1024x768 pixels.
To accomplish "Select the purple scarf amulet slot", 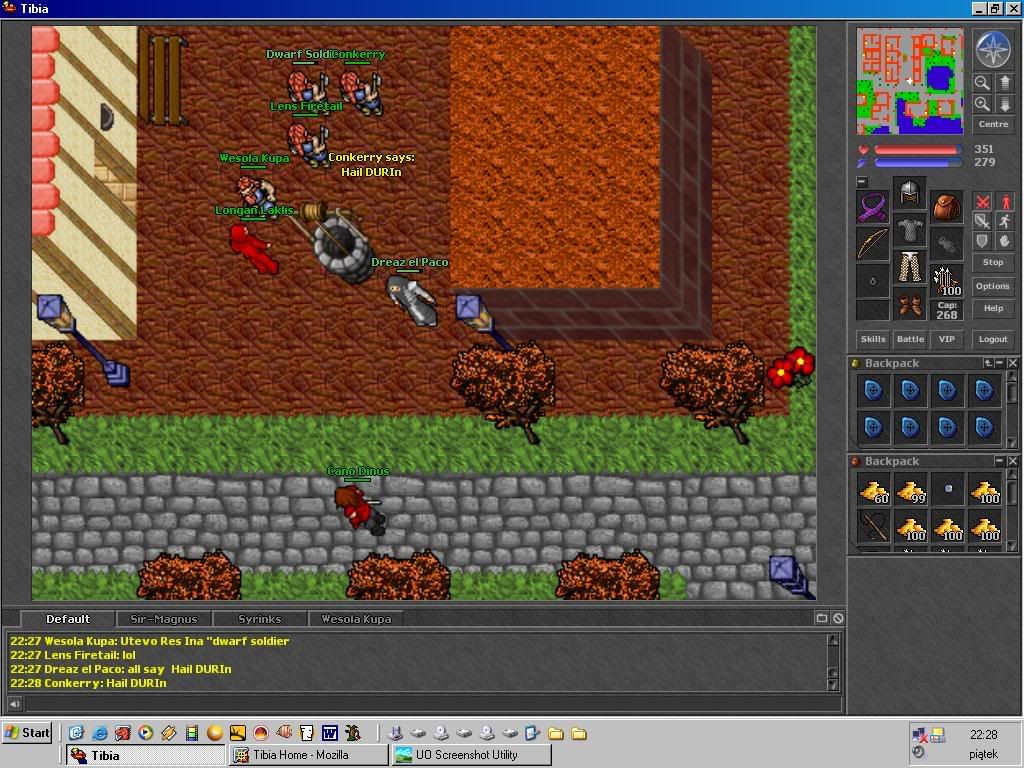I will [872, 207].
